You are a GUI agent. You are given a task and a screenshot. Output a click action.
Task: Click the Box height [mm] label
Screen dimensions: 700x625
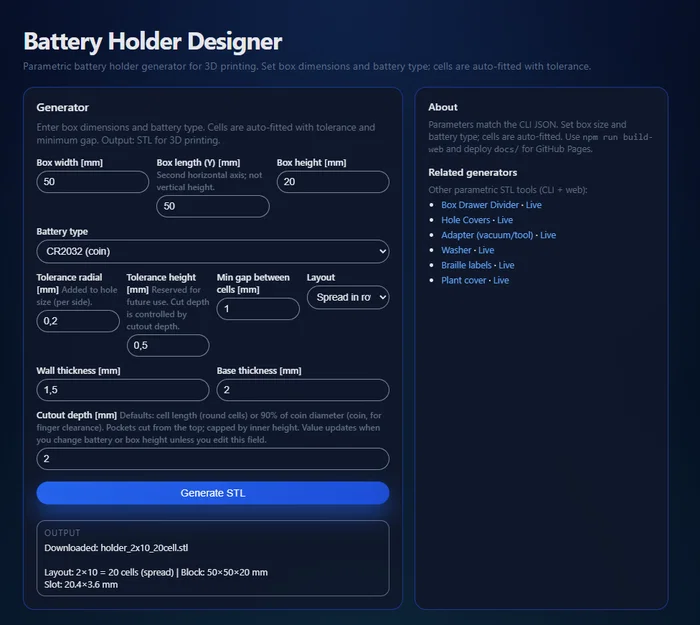[x=311, y=162]
